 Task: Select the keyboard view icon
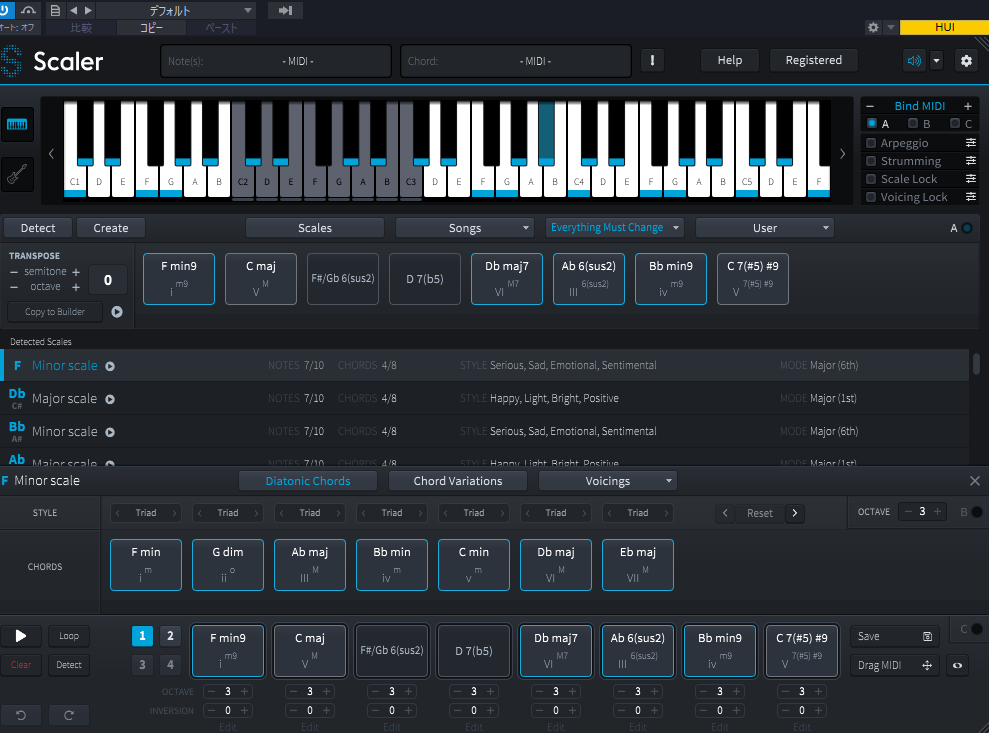tap(17, 124)
